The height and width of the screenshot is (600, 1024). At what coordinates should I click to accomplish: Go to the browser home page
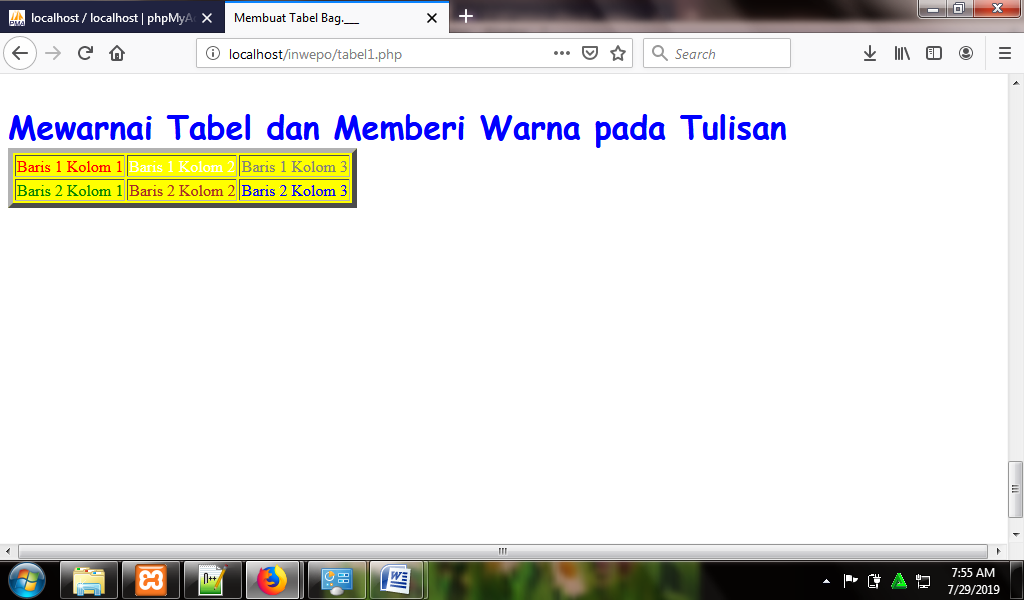[115, 53]
